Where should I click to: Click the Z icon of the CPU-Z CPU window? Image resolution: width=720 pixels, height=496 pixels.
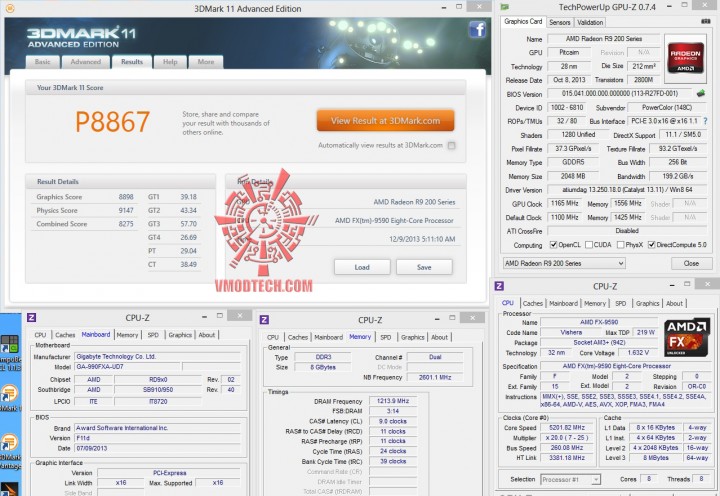499,286
